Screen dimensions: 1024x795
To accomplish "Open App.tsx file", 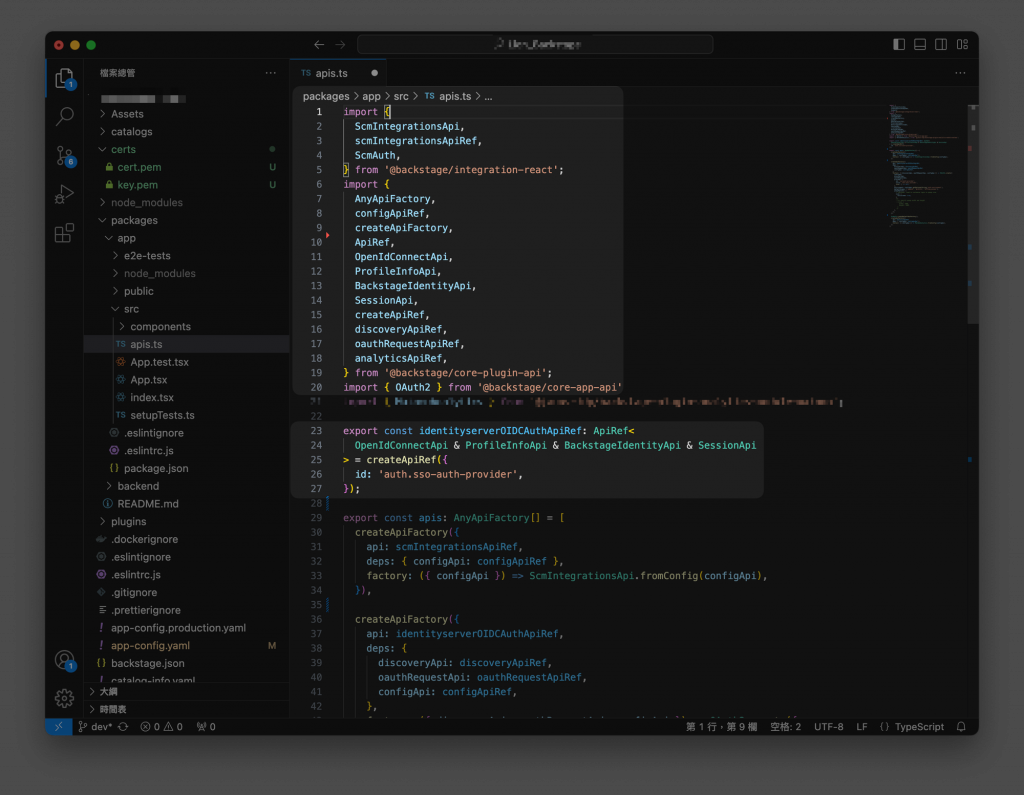I will [187, 380].
